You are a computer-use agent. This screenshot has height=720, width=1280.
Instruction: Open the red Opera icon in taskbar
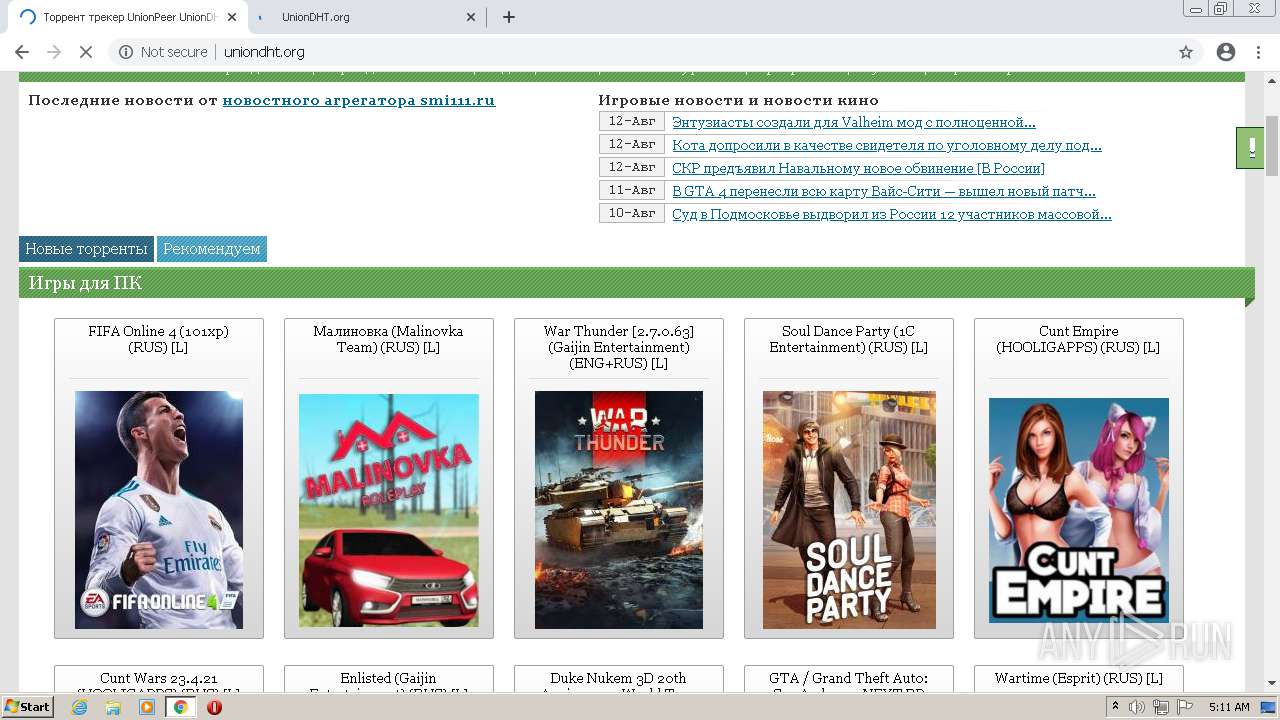pos(214,707)
